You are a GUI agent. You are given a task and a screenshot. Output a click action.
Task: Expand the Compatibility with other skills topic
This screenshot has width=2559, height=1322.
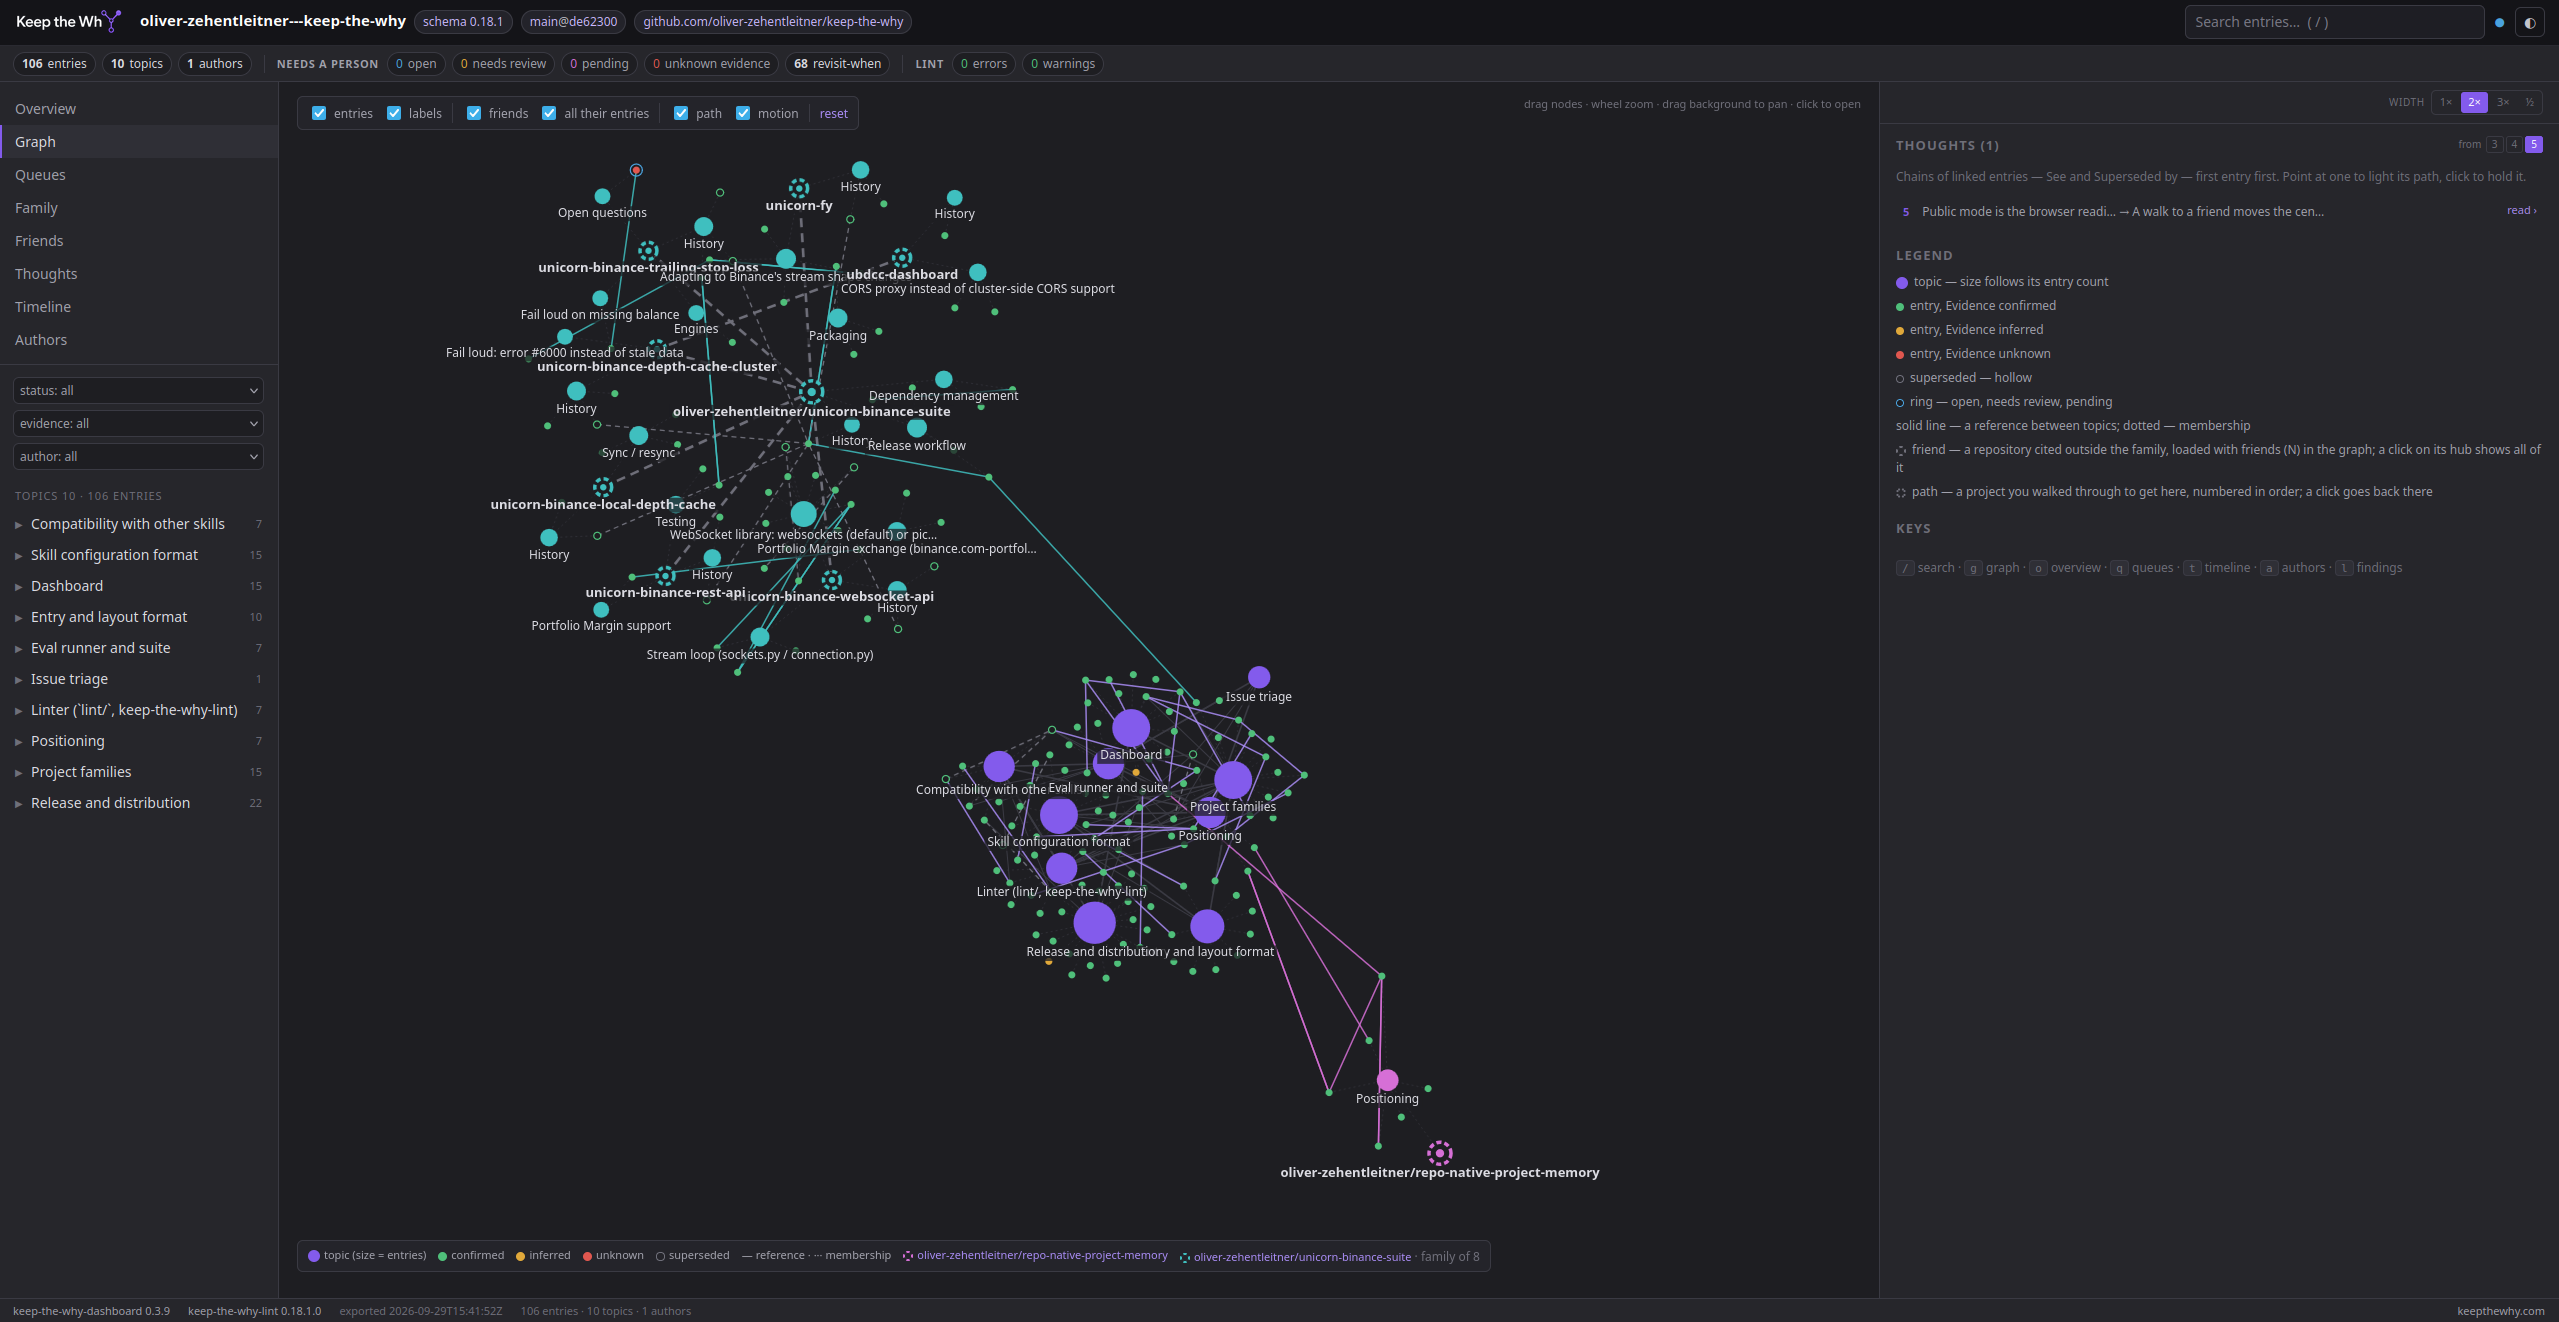click(139, 524)
